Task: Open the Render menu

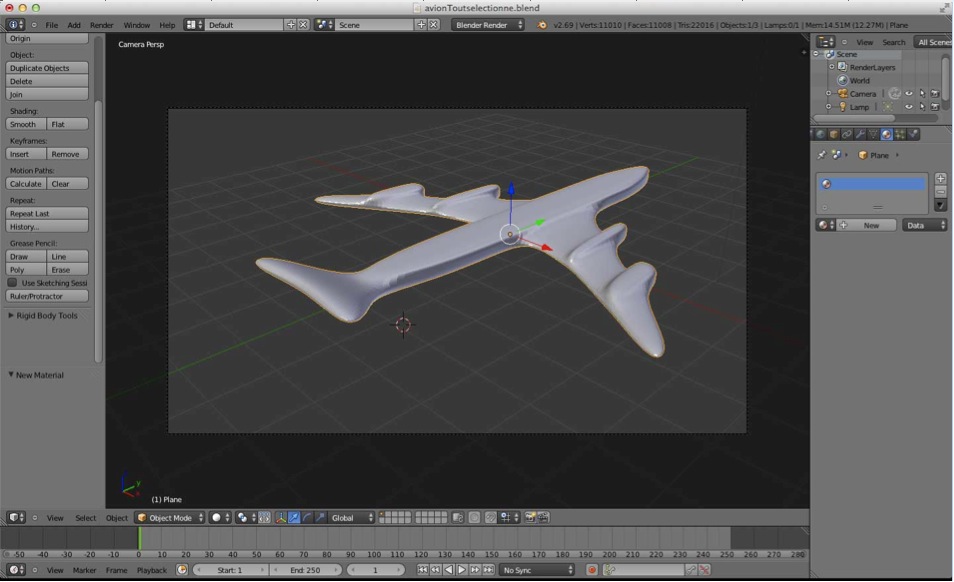Action: click(102, 25)
